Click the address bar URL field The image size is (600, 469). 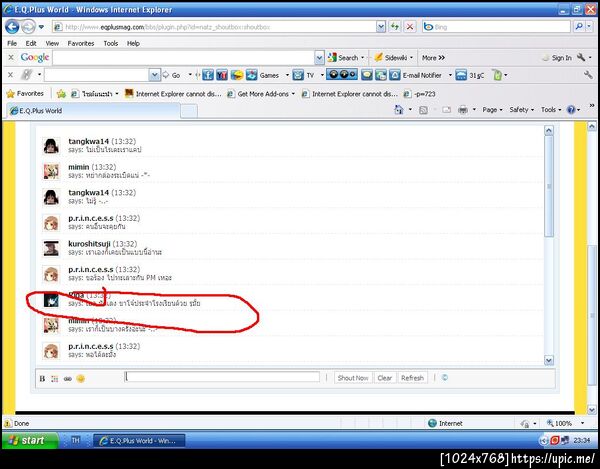click(213, 27)
